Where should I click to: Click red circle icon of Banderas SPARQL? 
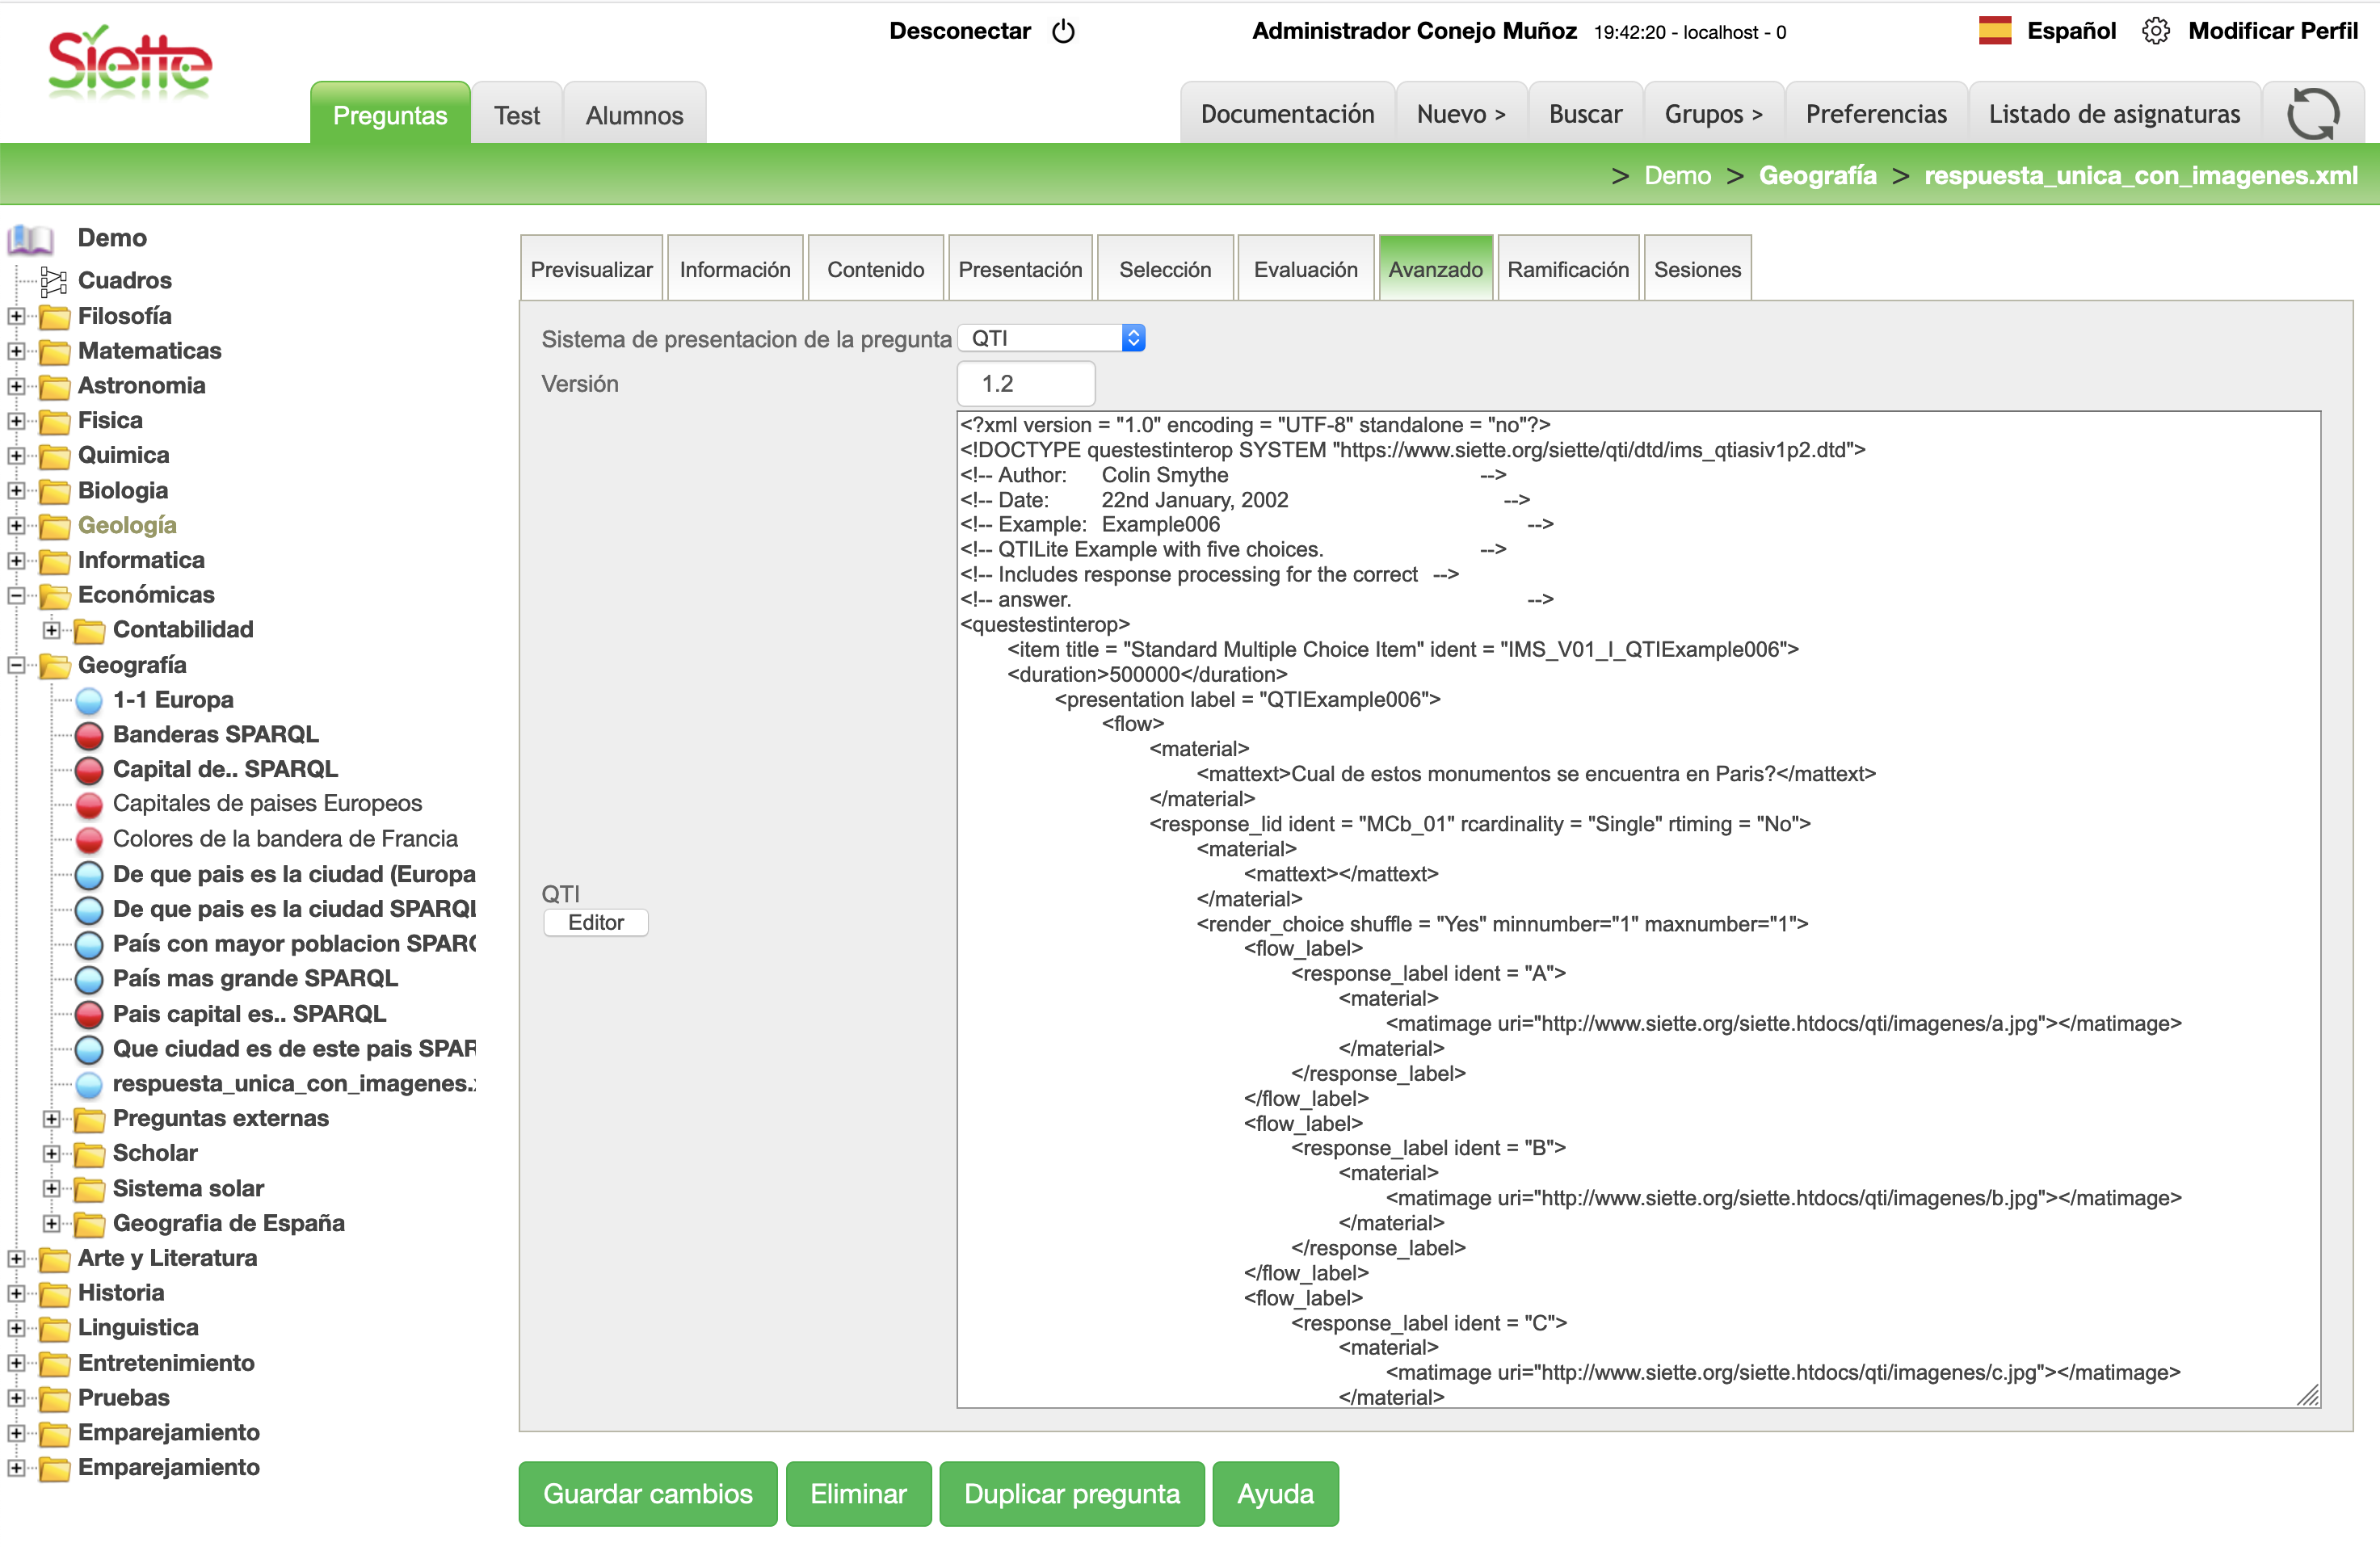pyautogui.click(x=89, y=735)
